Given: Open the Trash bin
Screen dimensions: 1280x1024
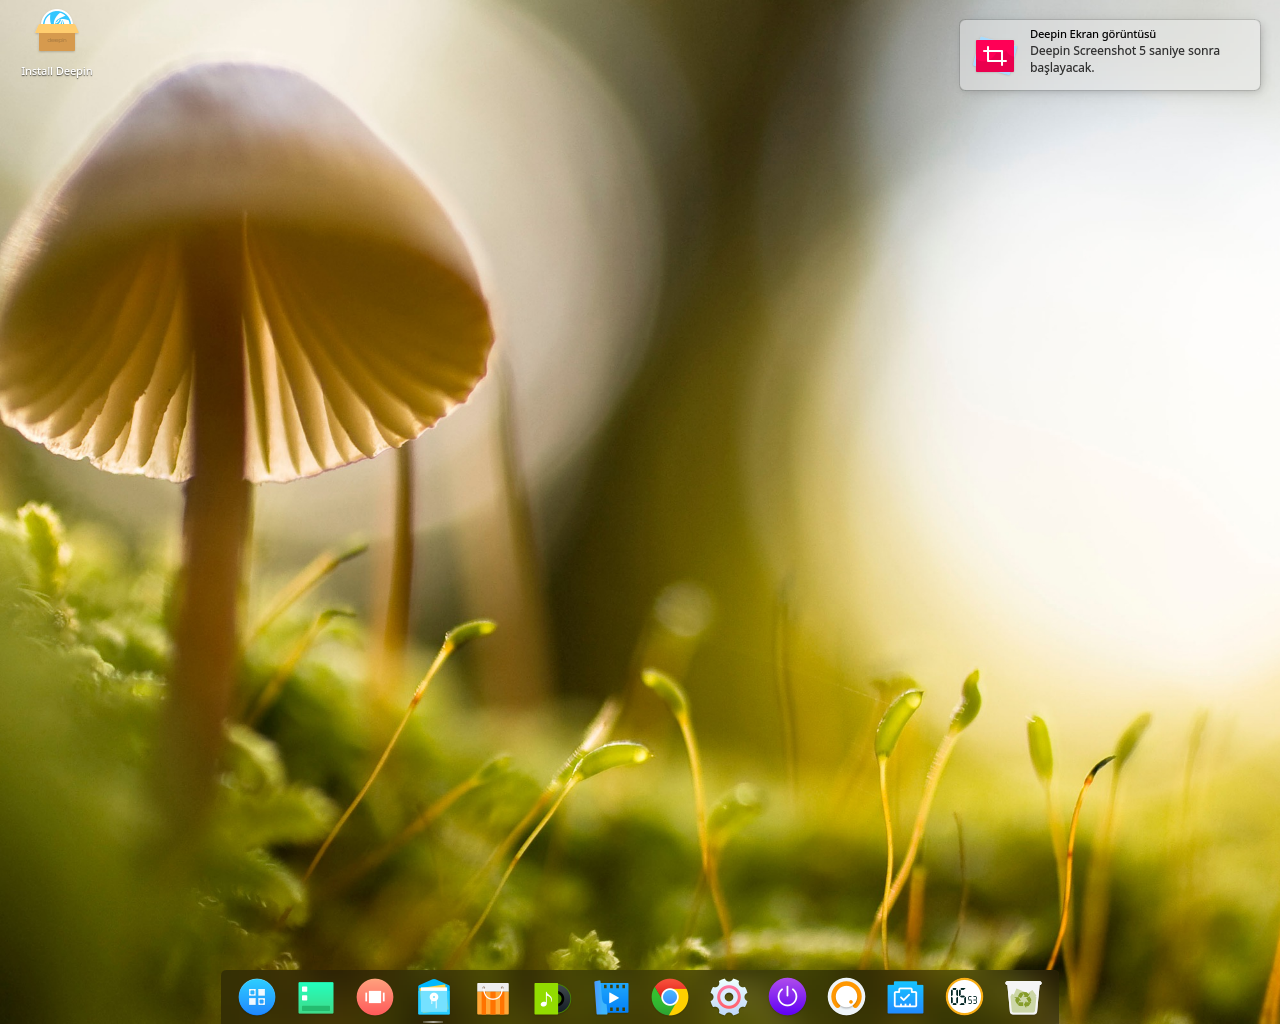Looking at the screenshot, I should [1023, 997].
